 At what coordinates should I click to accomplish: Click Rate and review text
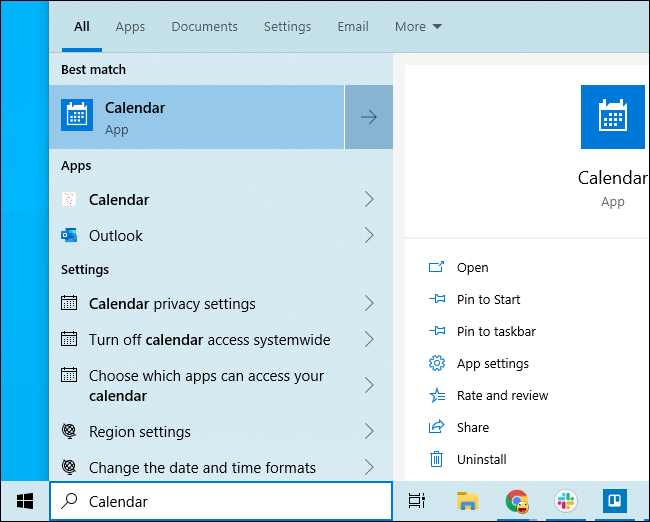(x=502, y=396)
